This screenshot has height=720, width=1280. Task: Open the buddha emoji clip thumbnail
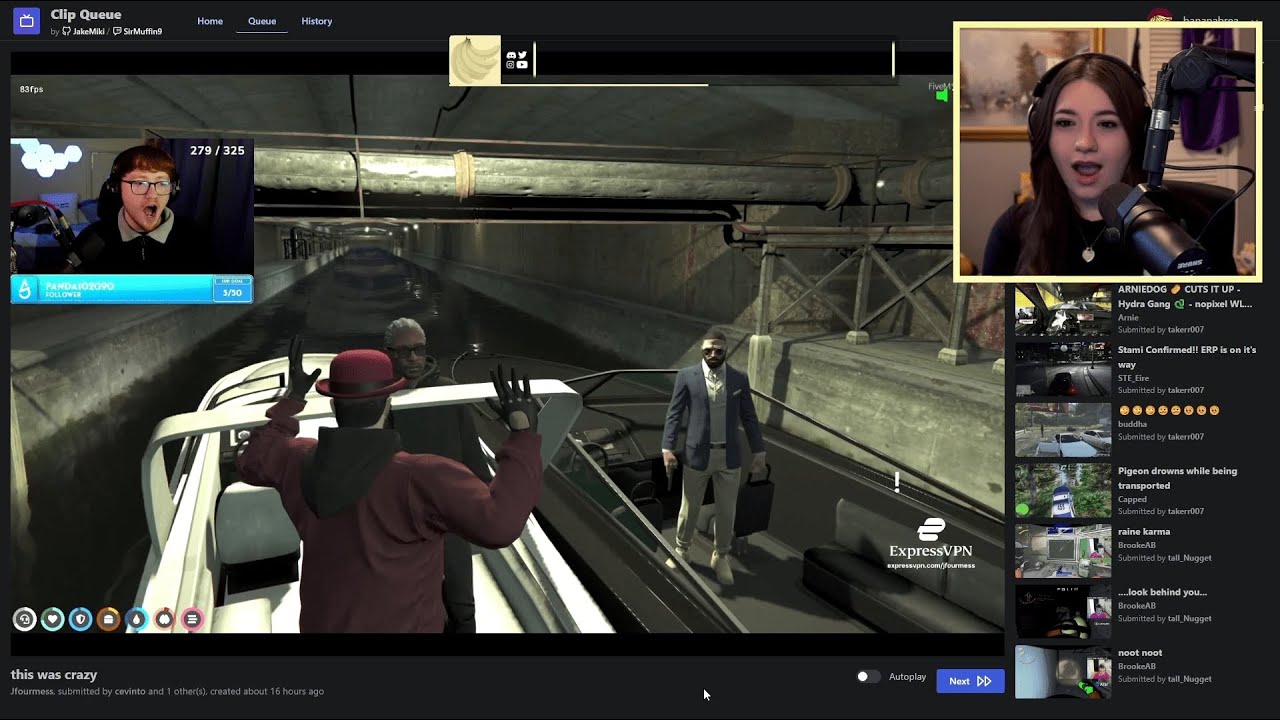[x=1063, y=430]
